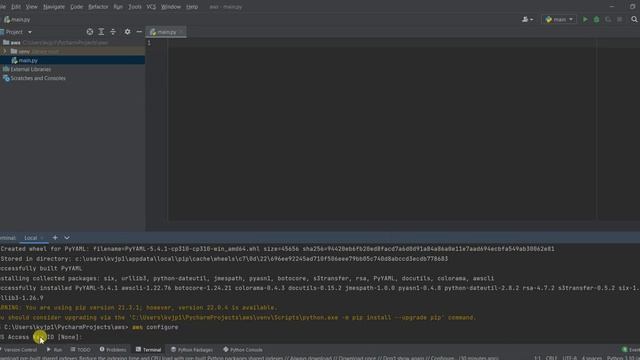Close the Local terminal tab
Viewport: 640px width, 360px height.
(x=42, y=238)
